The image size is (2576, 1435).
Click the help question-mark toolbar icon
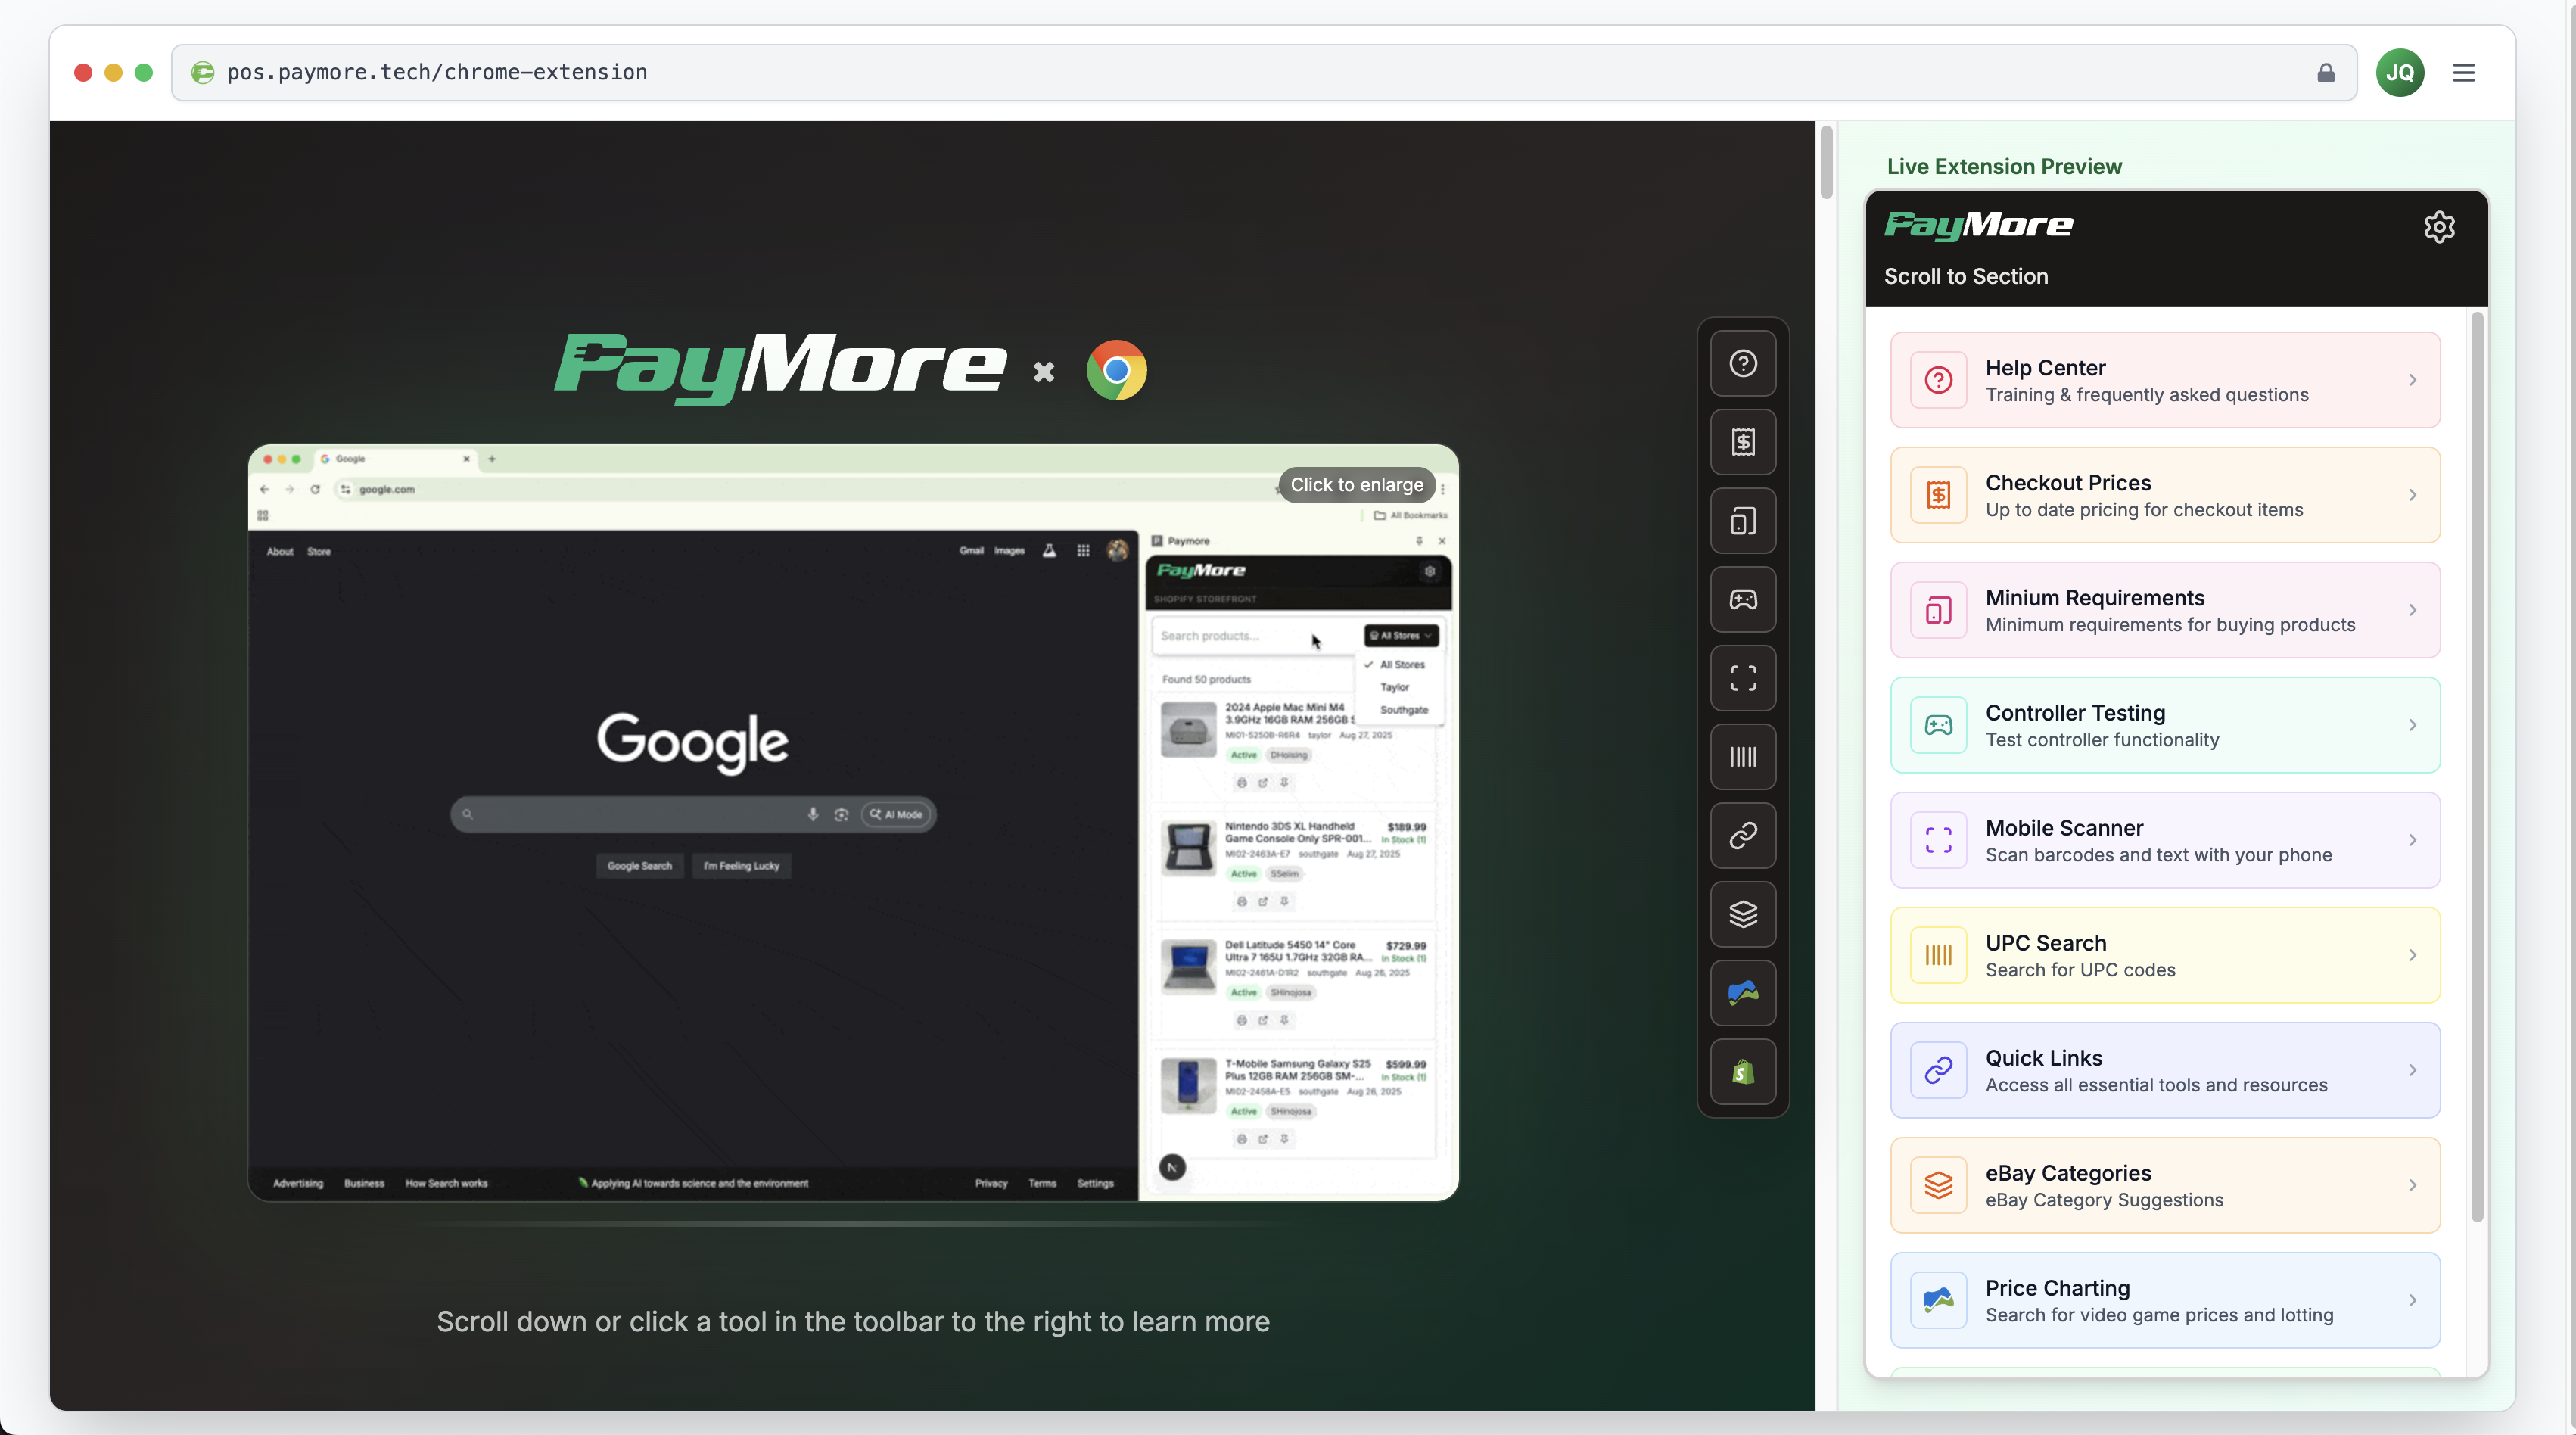click(1743, 363)
